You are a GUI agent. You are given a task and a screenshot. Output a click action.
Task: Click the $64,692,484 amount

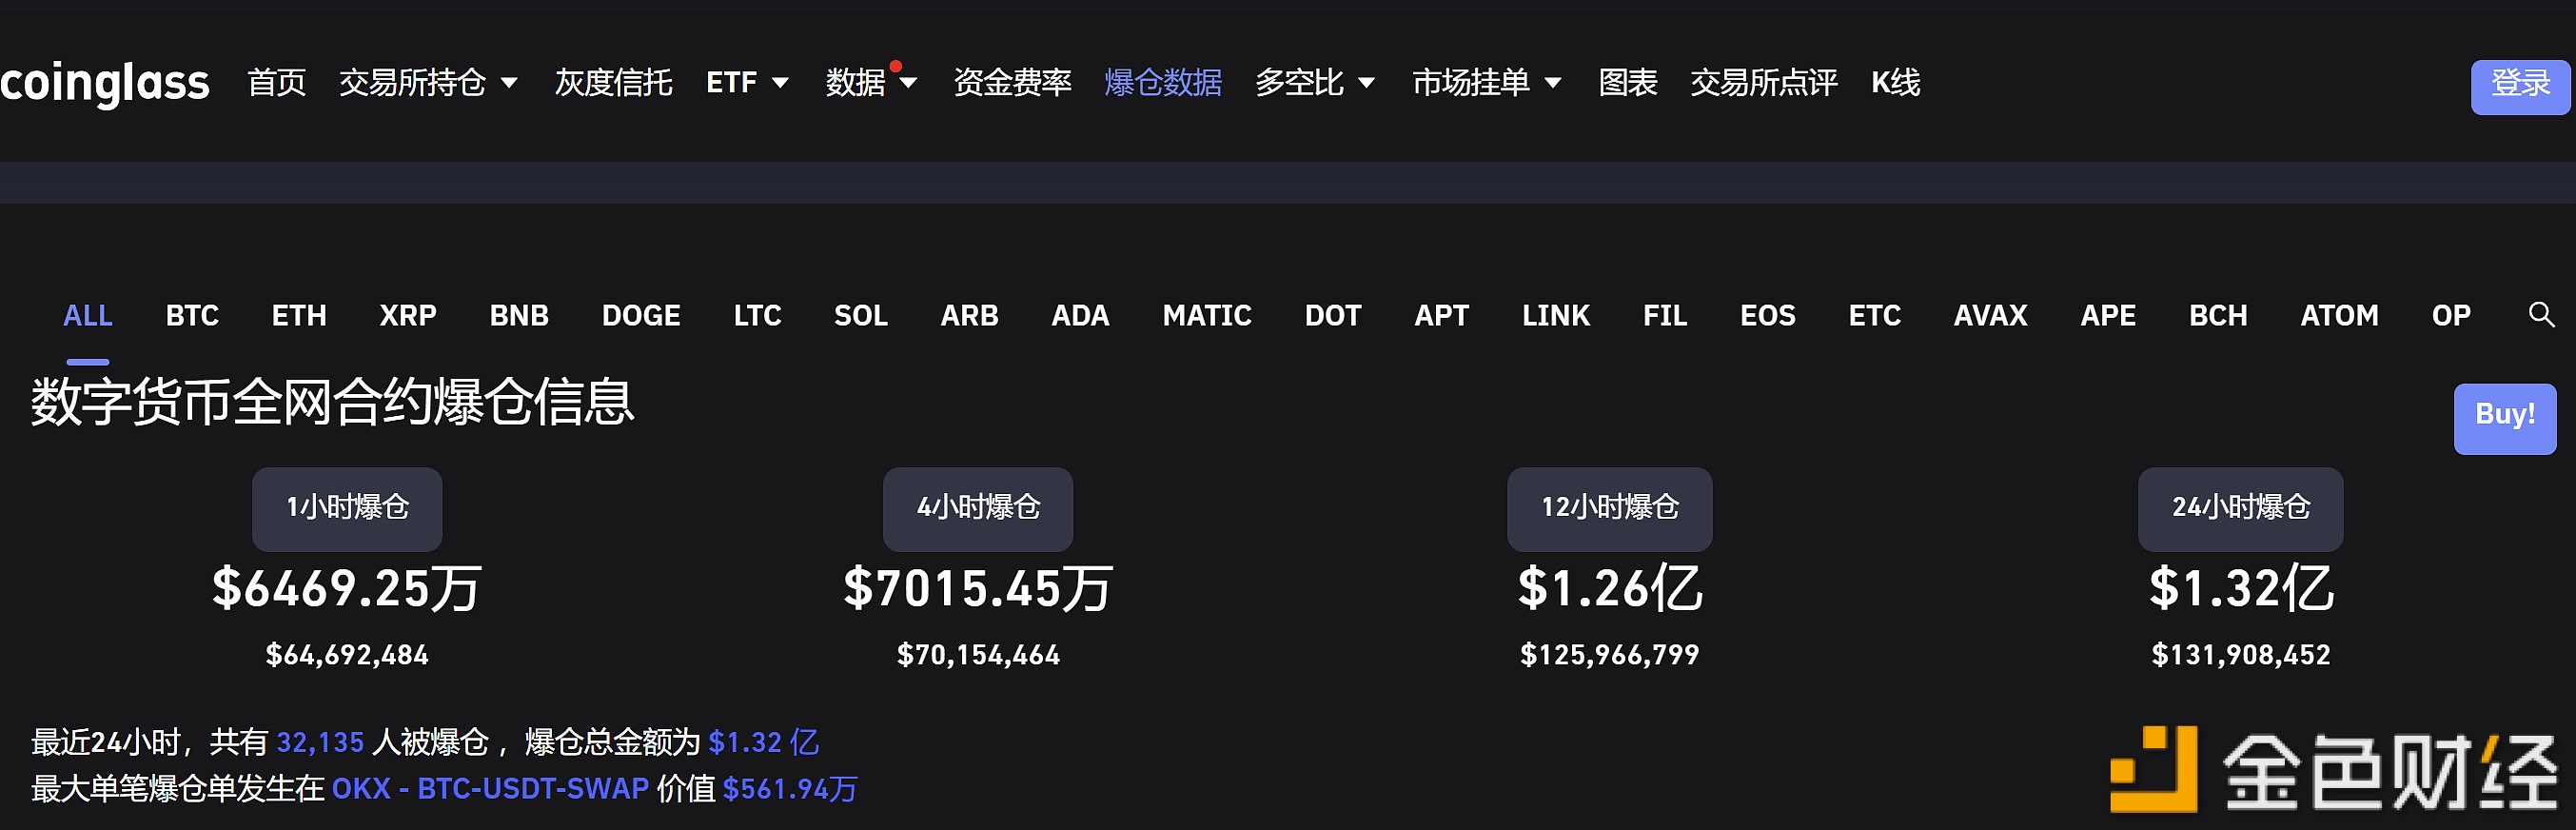(x=347, y=655)
